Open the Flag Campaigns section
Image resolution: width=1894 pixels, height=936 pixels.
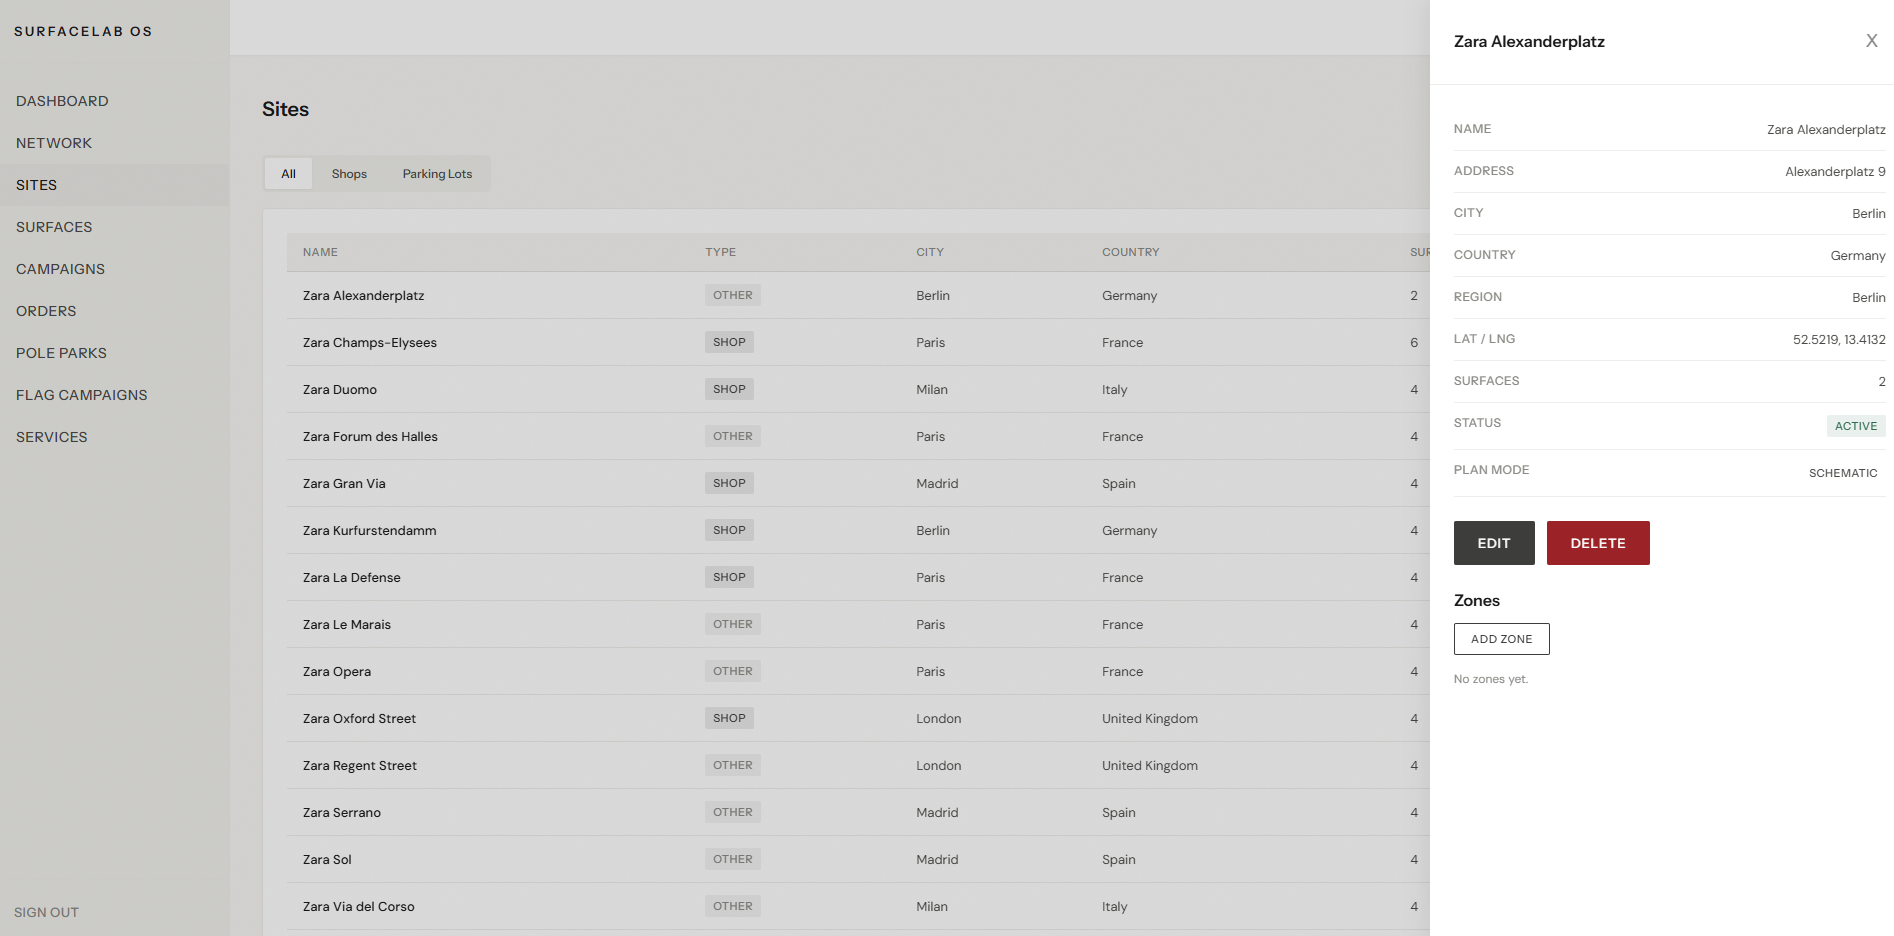click(x=81, y=395)
